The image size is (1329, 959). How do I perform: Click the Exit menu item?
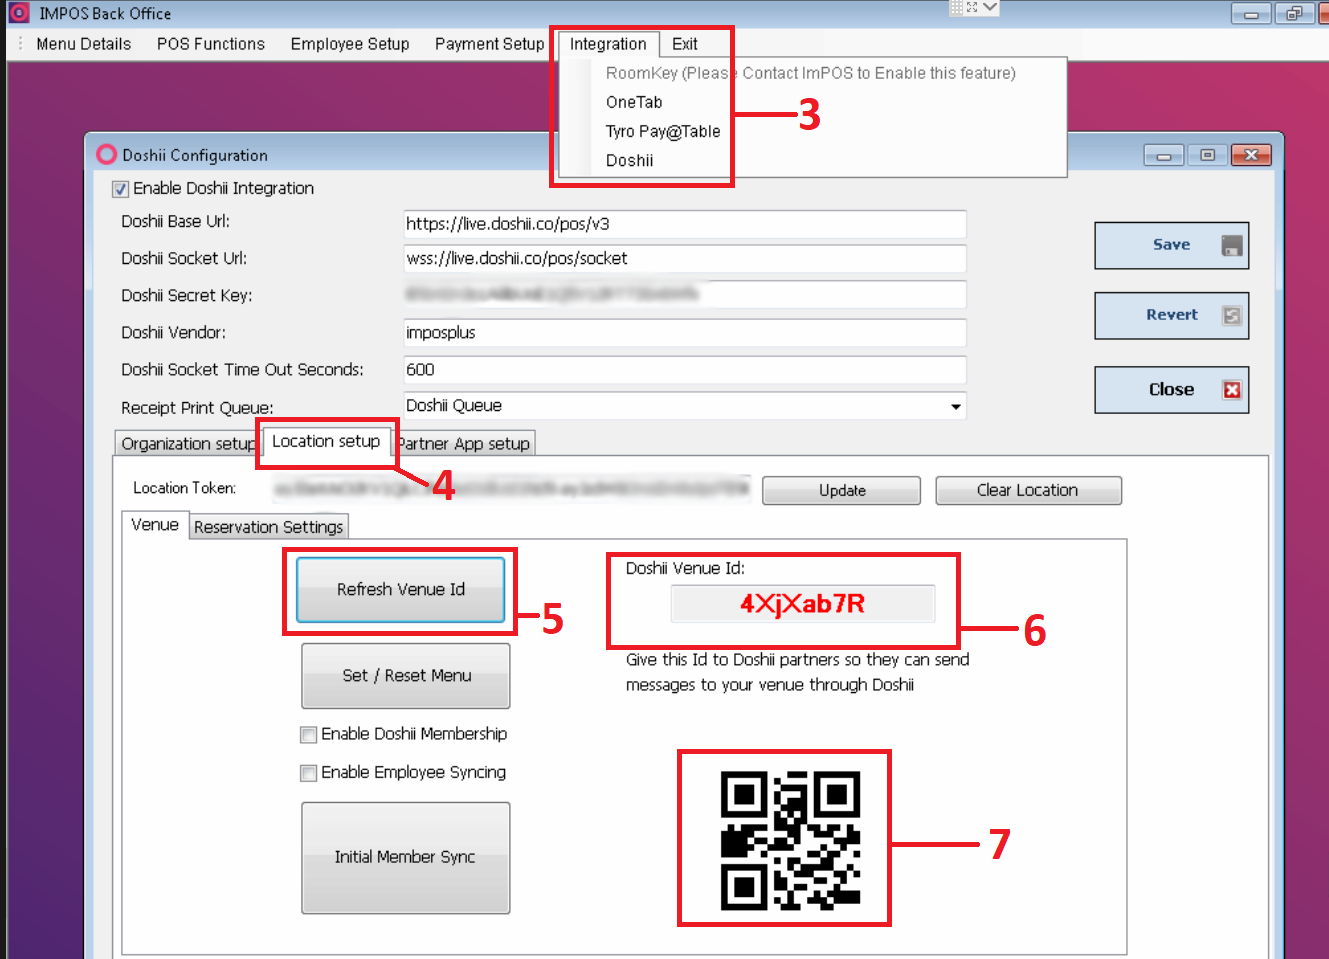[685, 44]
